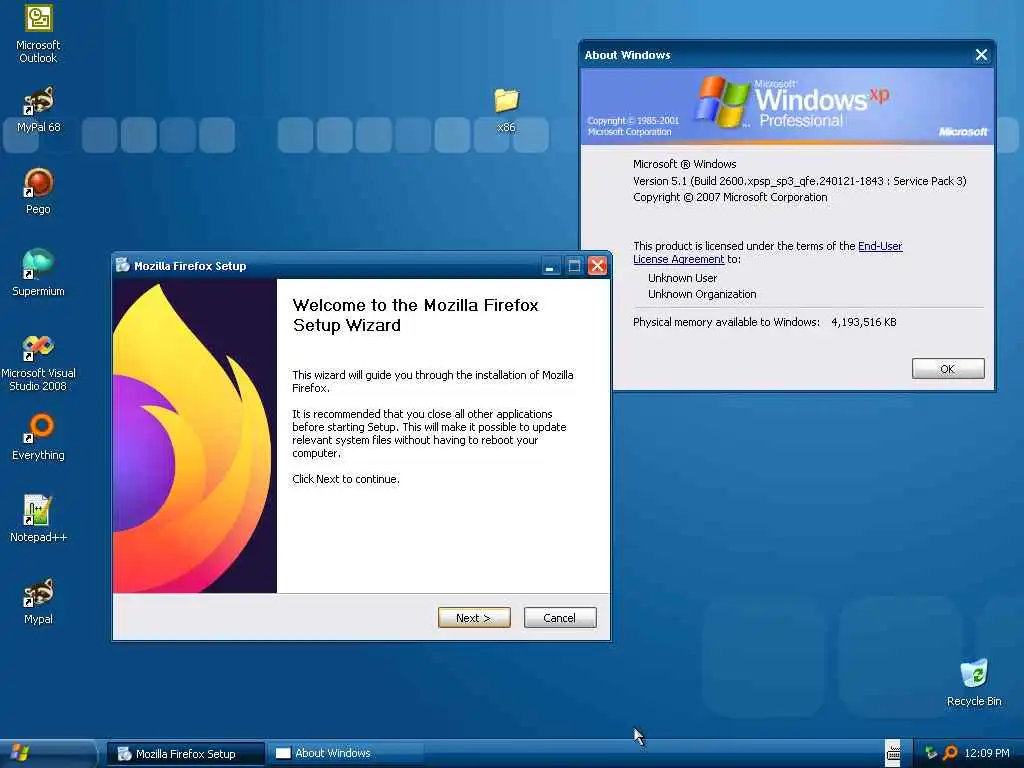Select the Pego desktop shortcut
1024x768 pixels.
38,191
